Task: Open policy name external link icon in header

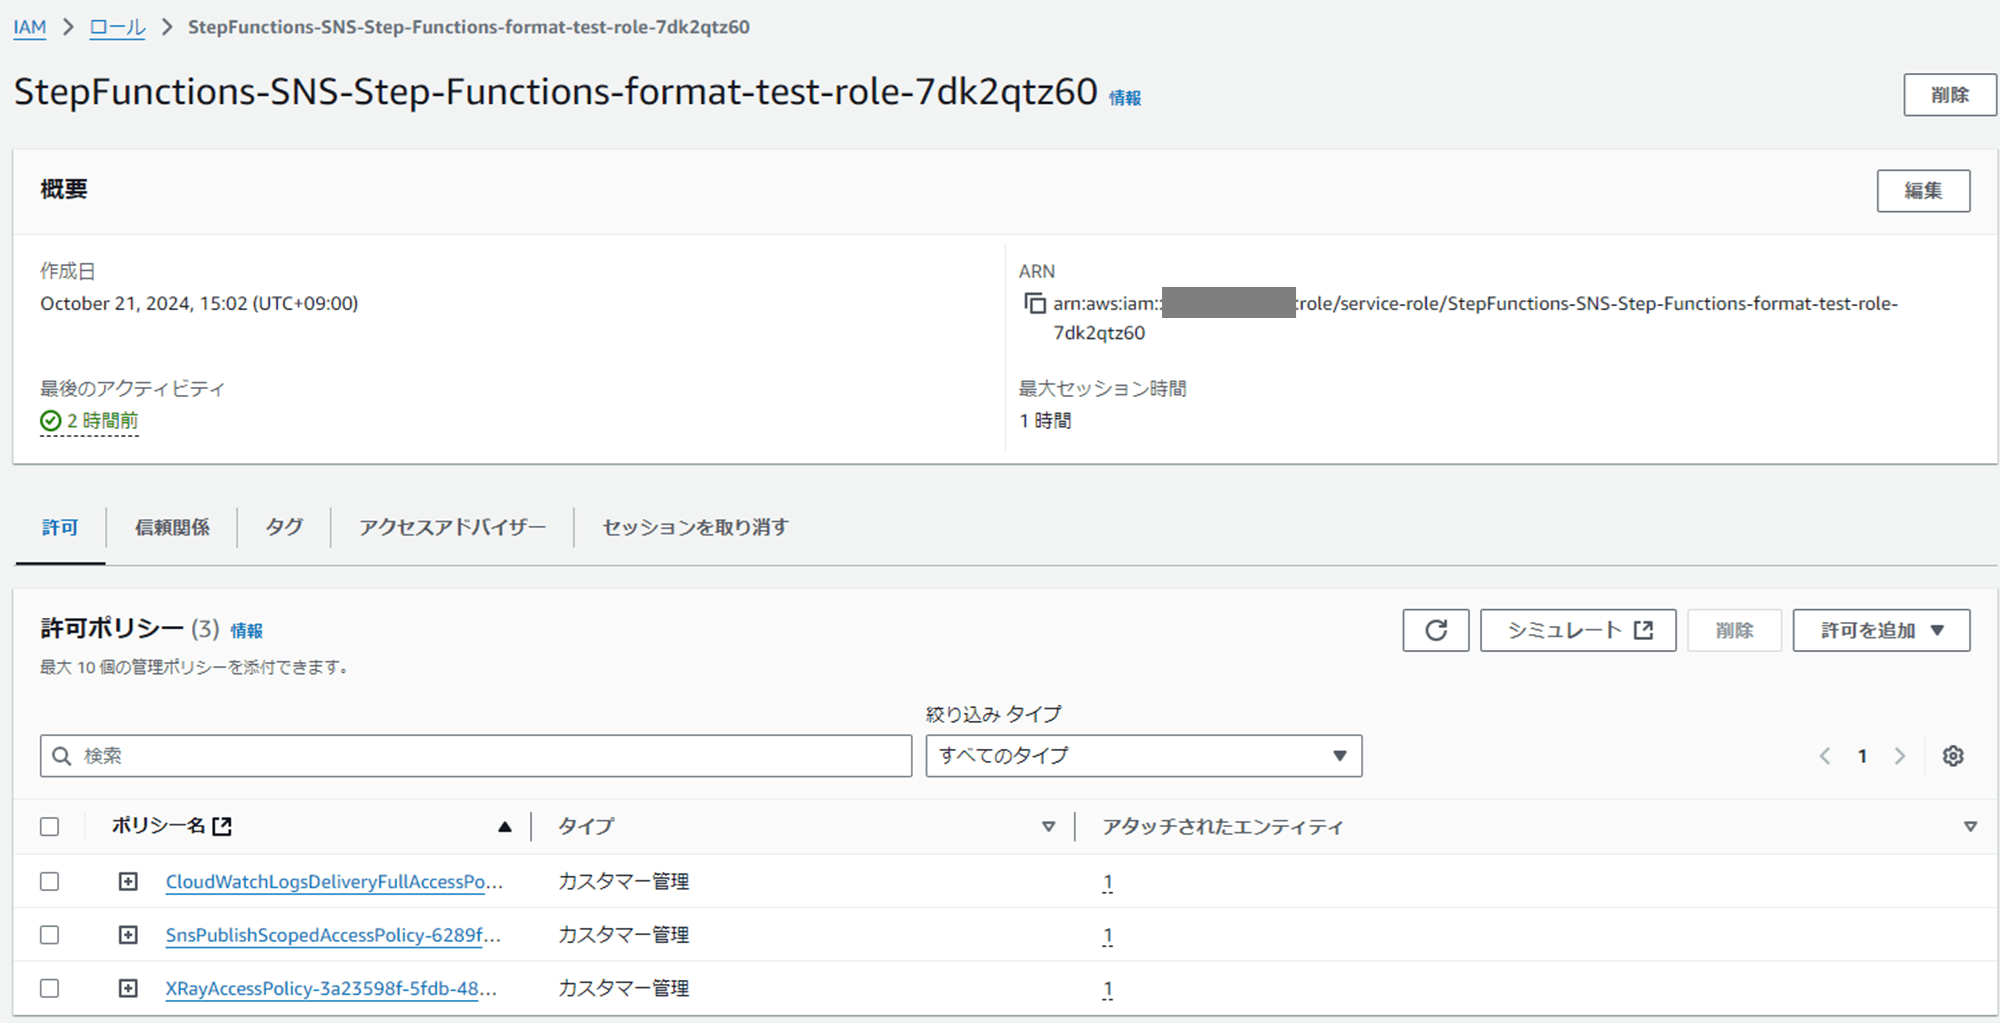Action: (x=222, y=826)
